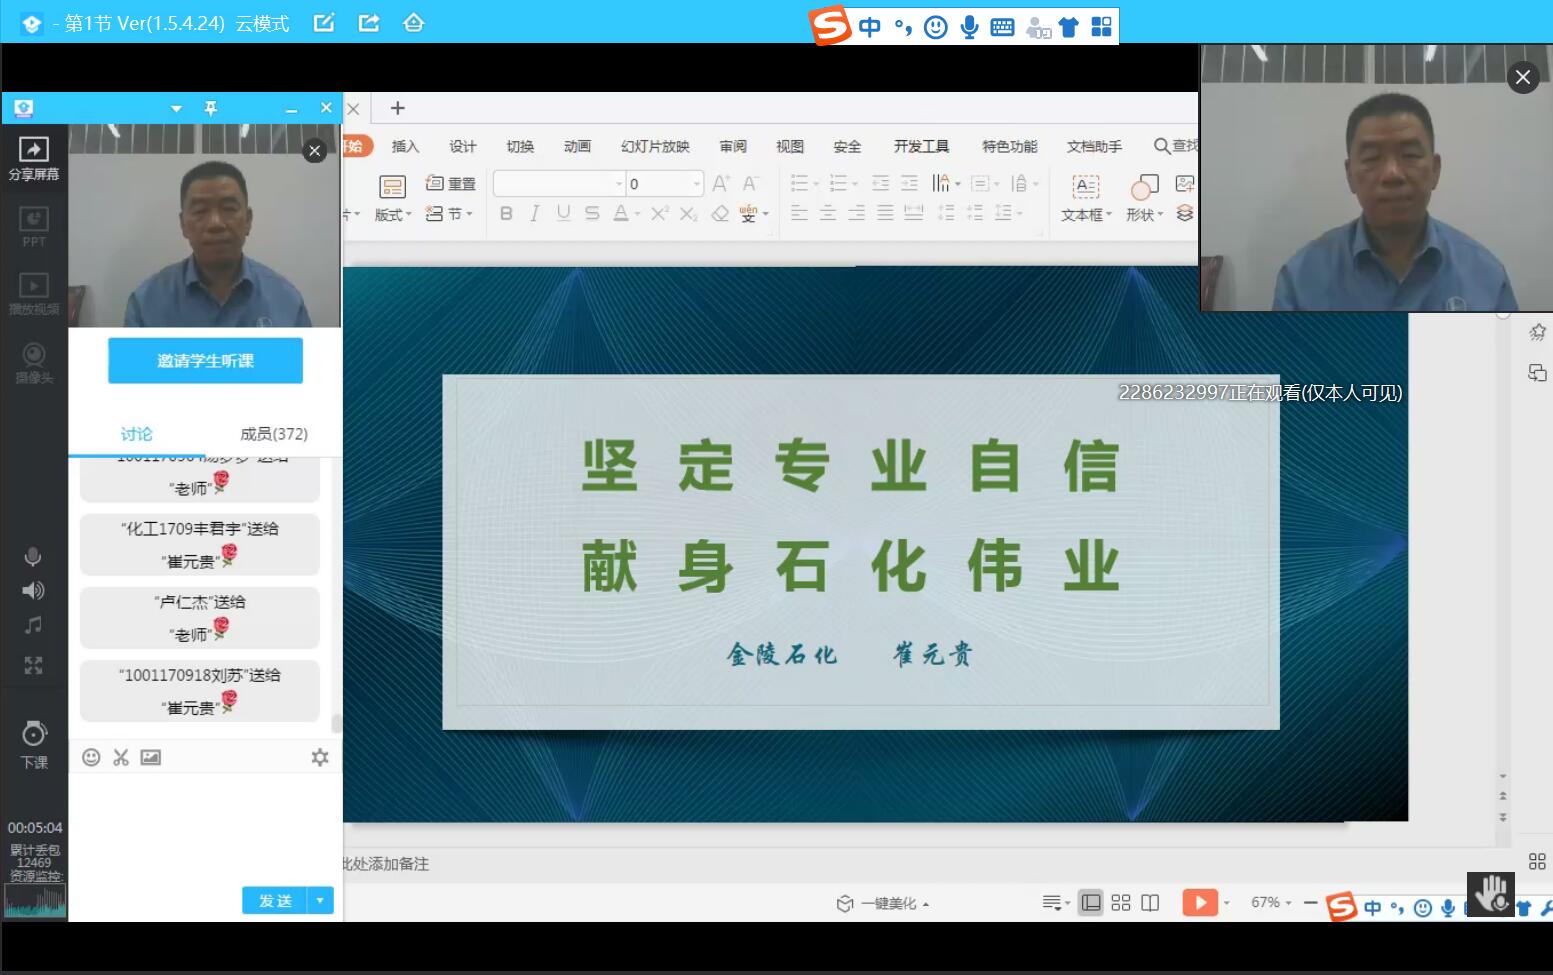
Task: Switch to the 成员(372) members tab
Action: pyautogui.click(x=273, y=434)
